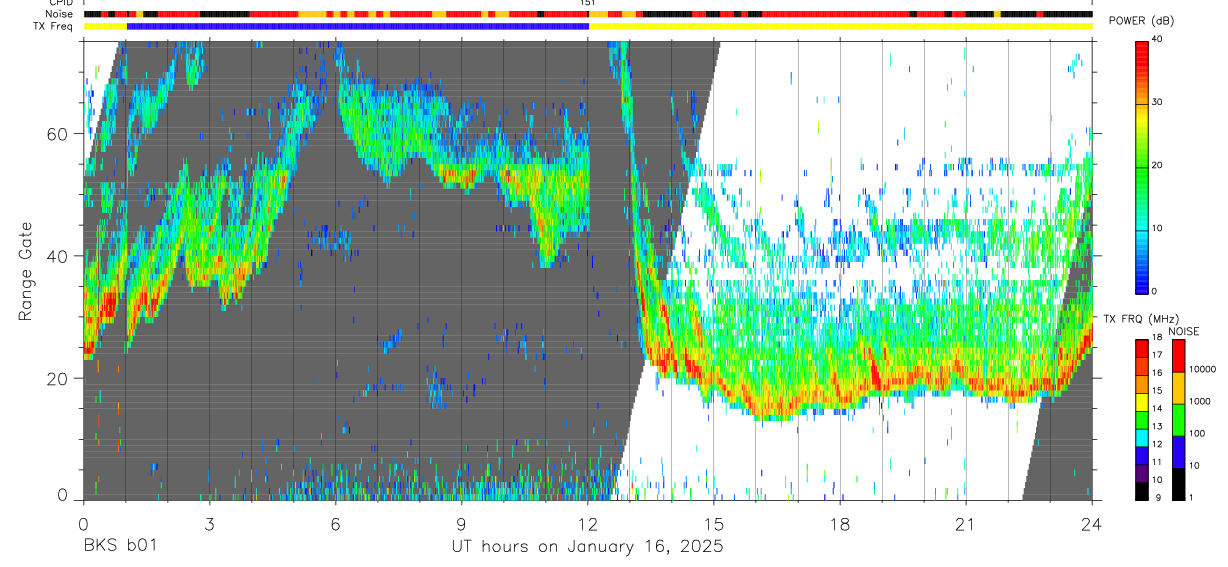This screenshot has width=1228, height=567.
Task: Pick the yellow block of the NOISE colorbar
Action: pos(1179,388)
